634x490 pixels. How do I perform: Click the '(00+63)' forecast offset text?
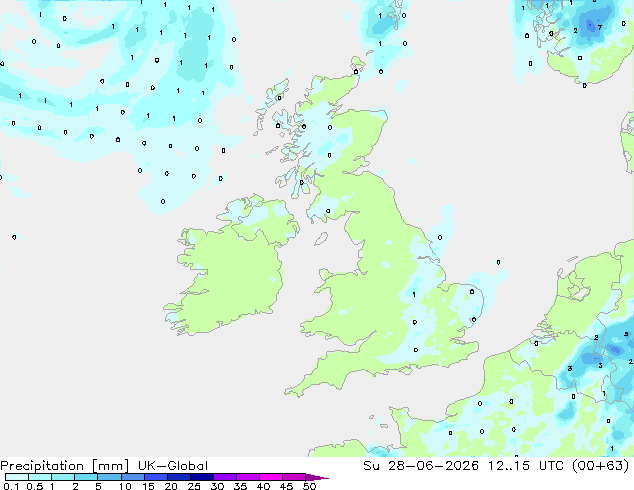click(x=601, y=466)
